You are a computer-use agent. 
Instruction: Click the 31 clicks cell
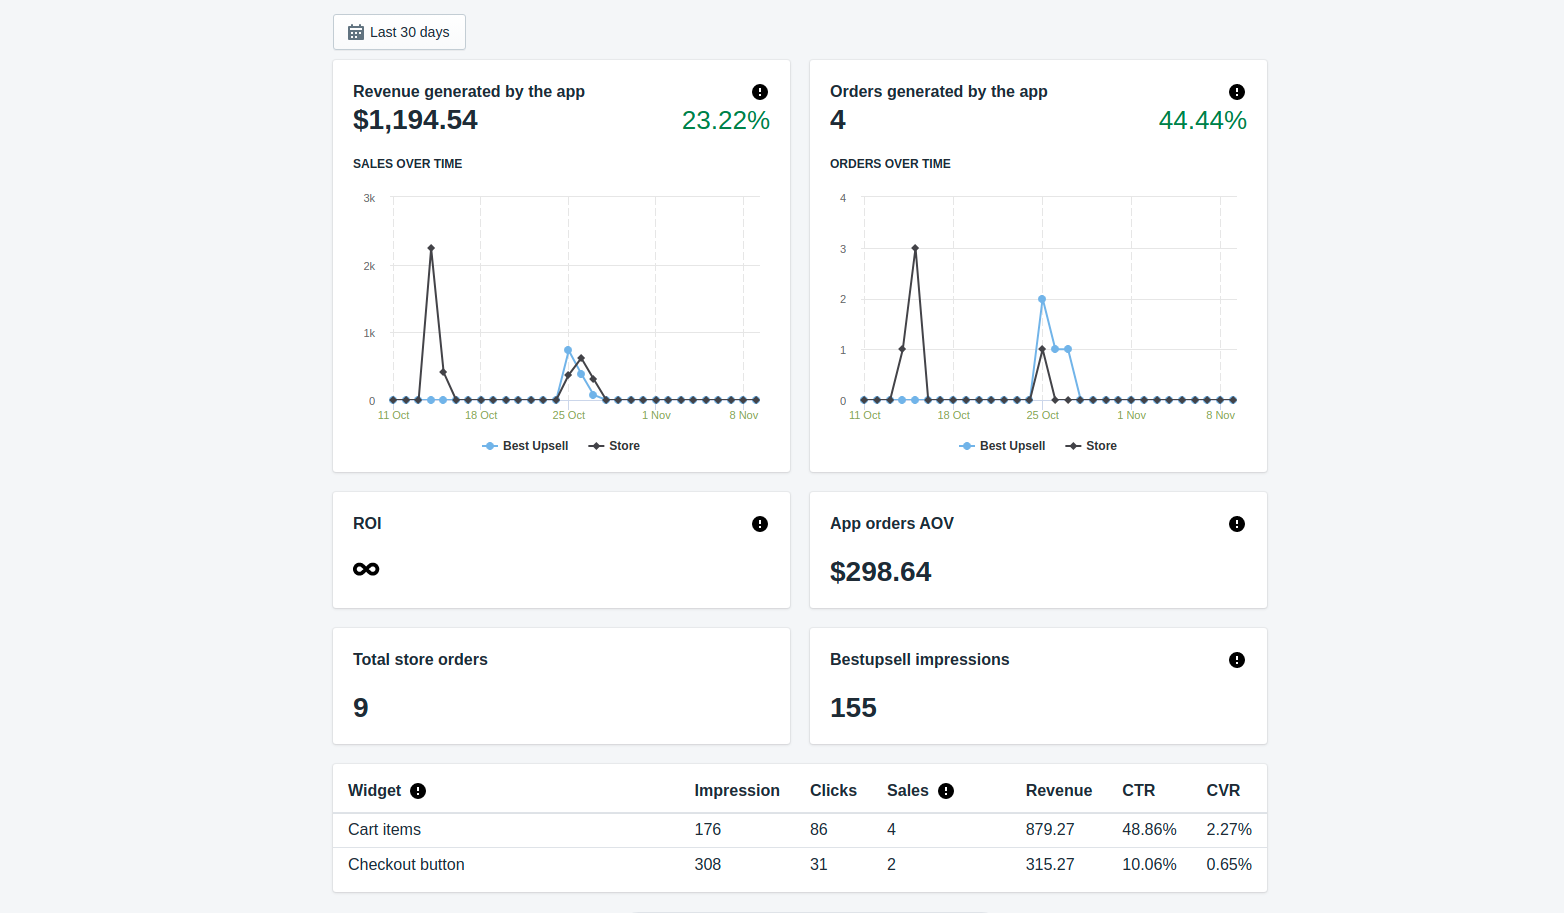coord(819,865)
